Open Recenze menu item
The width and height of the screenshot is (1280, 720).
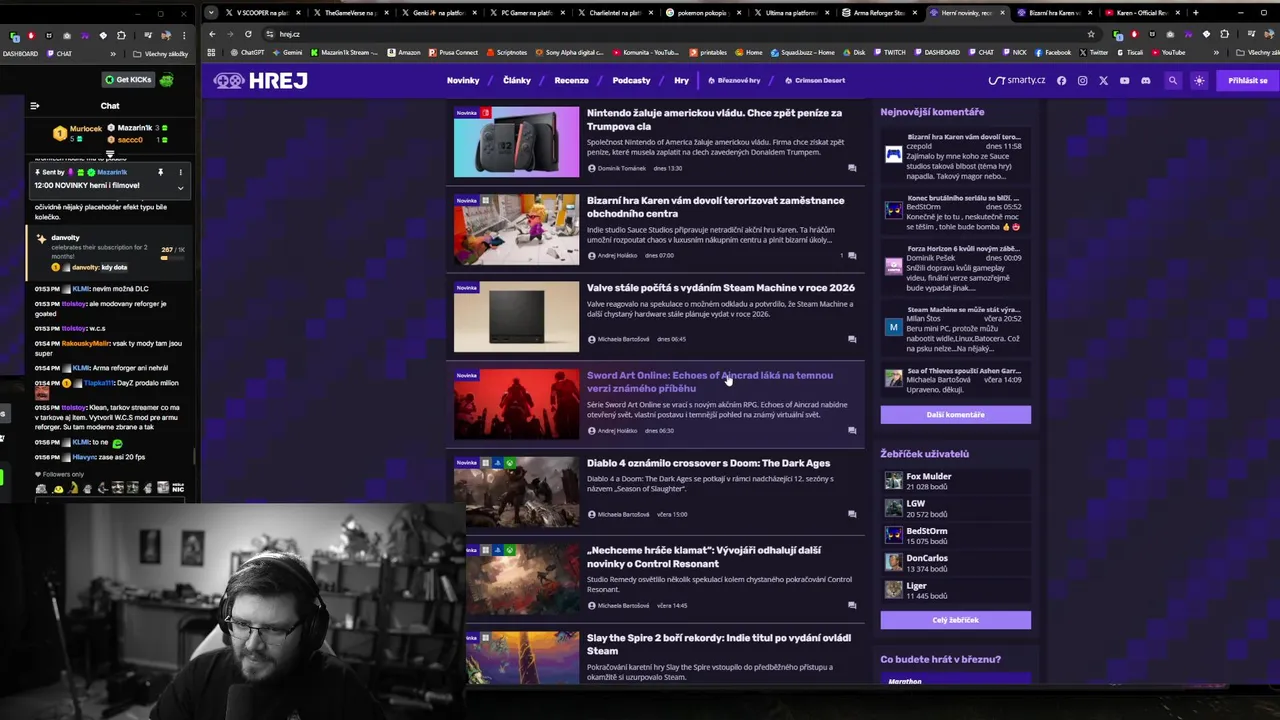tap(571, 80)
